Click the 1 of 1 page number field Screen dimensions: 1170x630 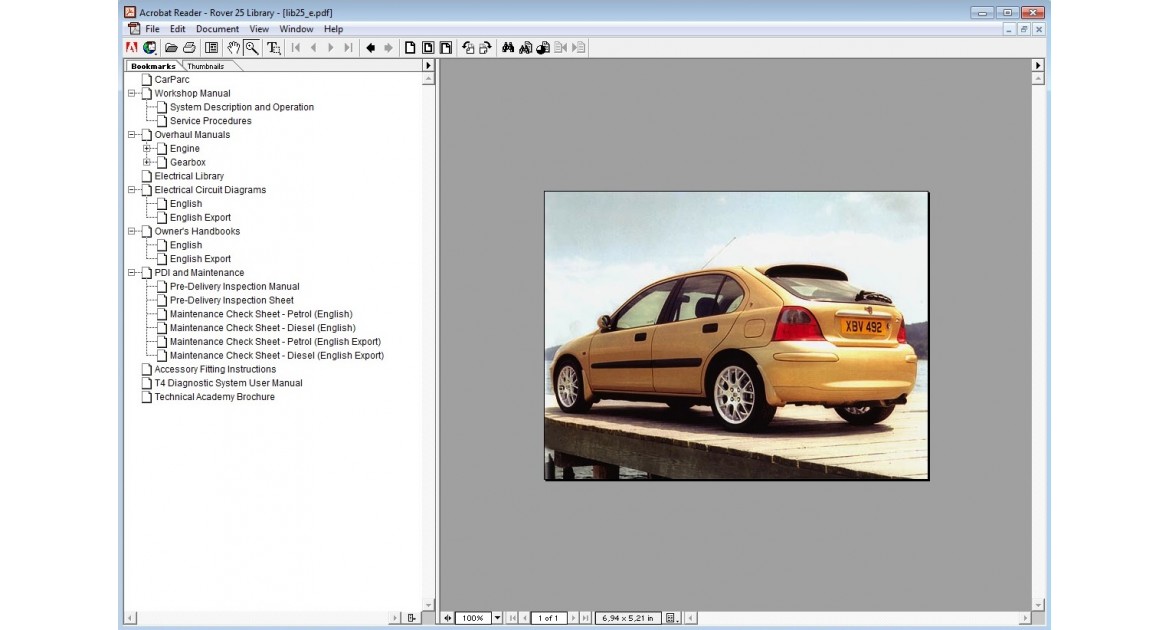click(x=548, y=618)
